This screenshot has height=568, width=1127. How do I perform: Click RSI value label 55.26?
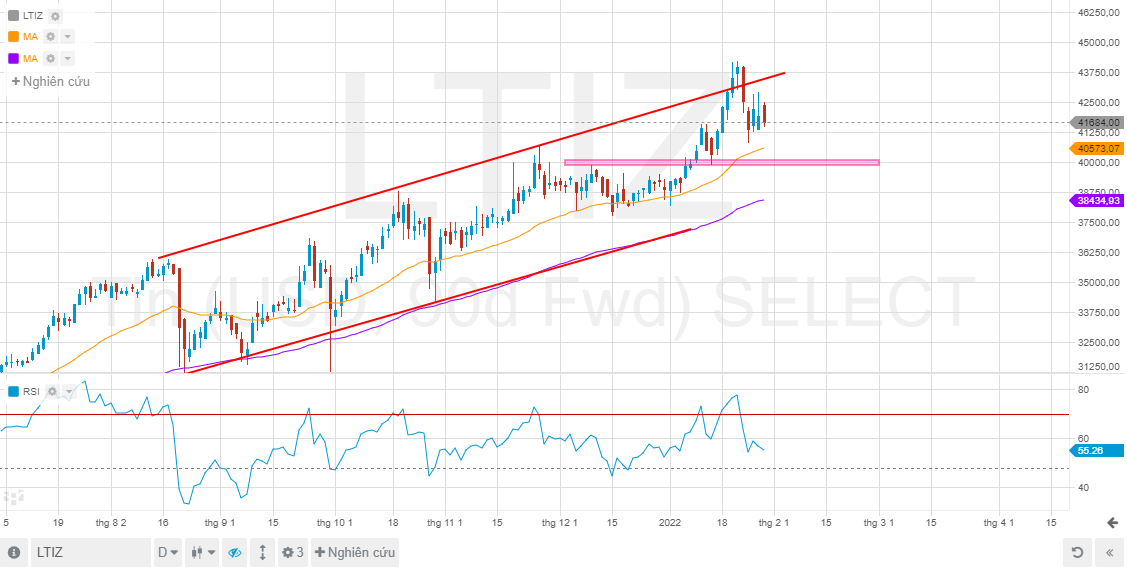point(1098,451)
